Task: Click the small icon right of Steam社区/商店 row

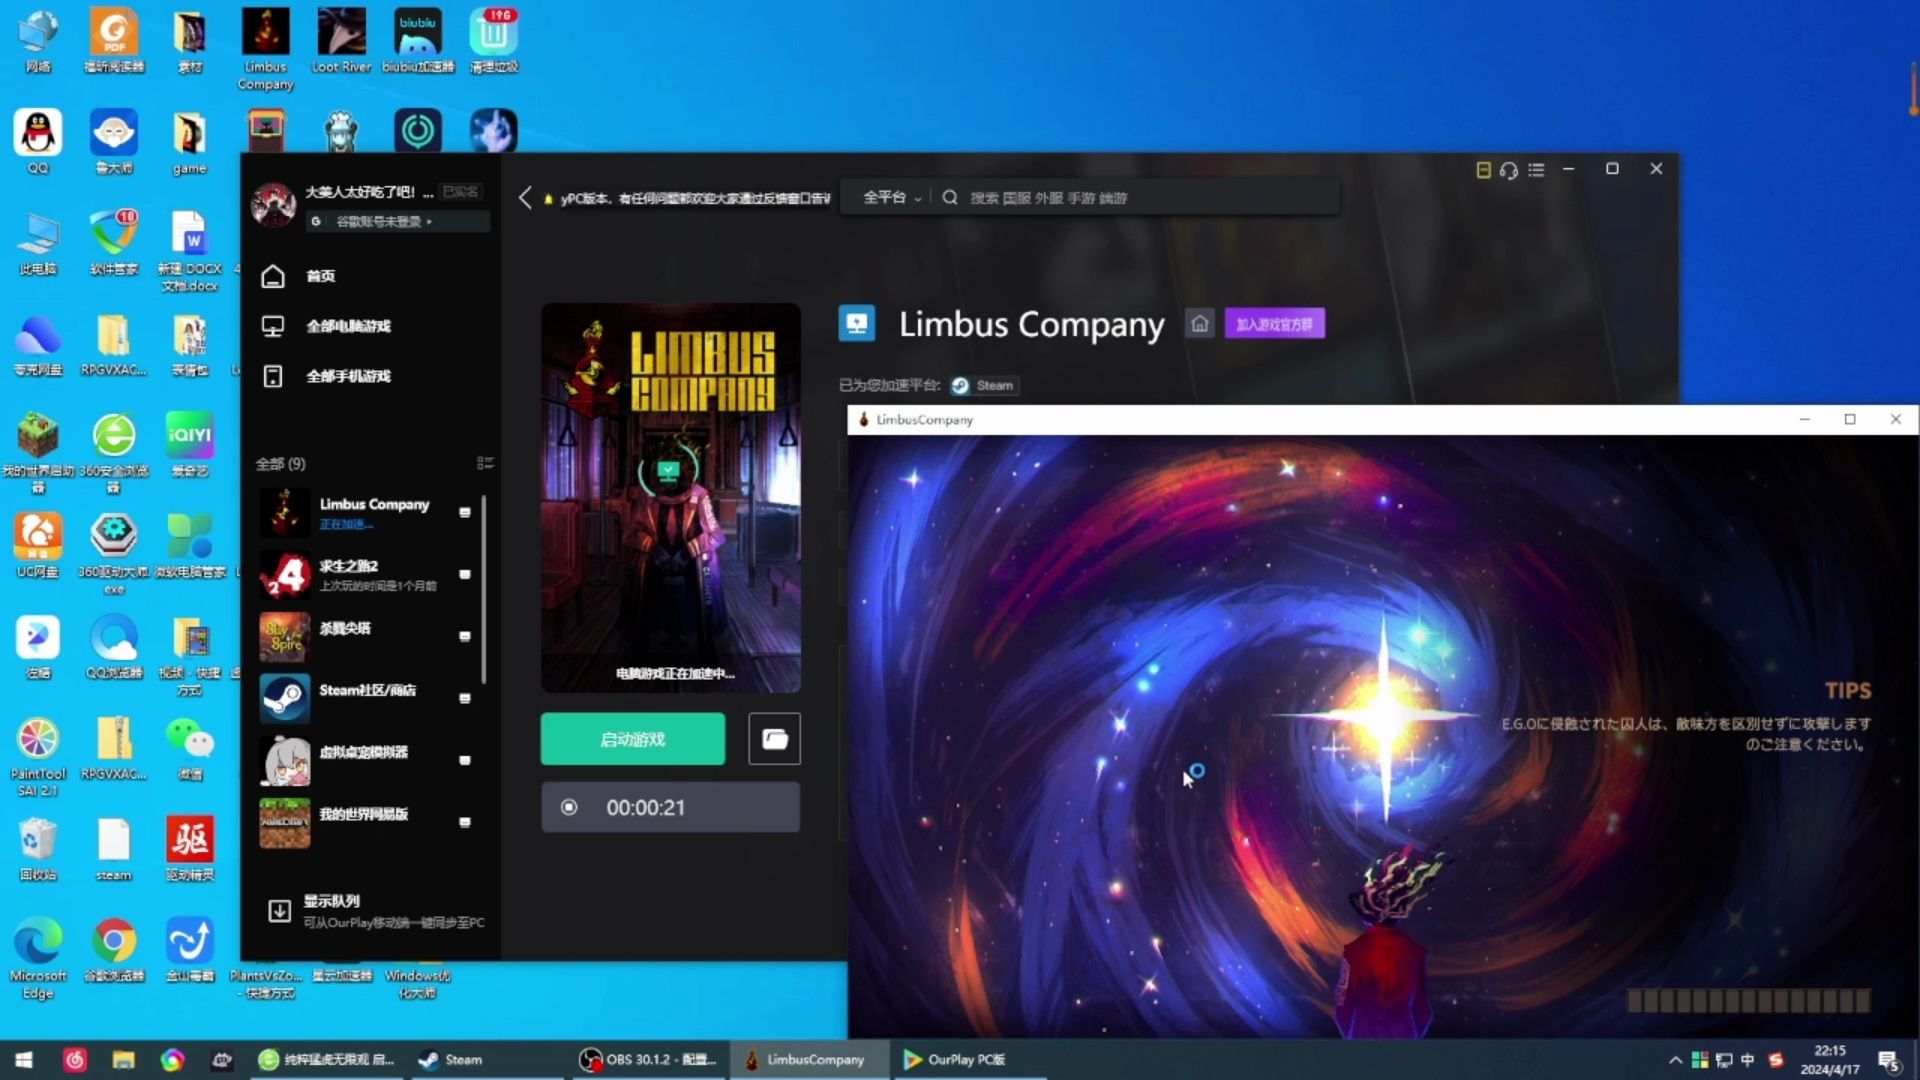Action: pyautogui.click(x=465, y=699)
